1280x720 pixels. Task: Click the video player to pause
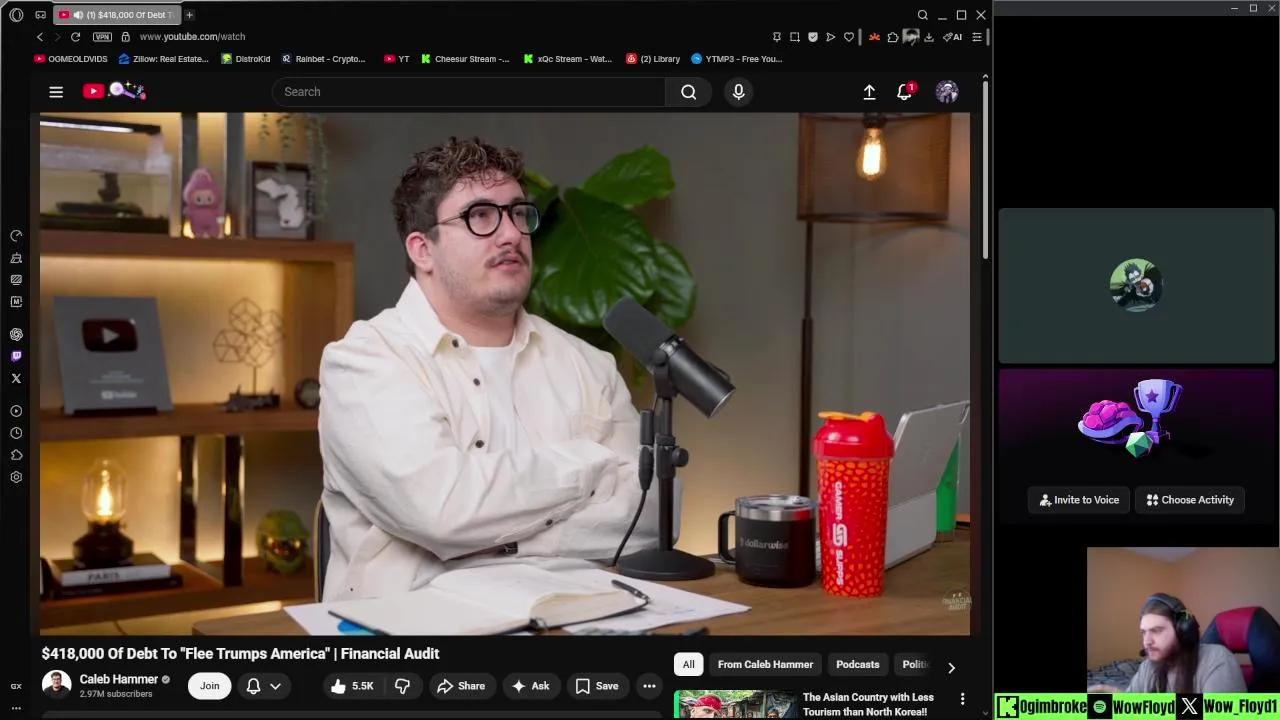(505, 374)
